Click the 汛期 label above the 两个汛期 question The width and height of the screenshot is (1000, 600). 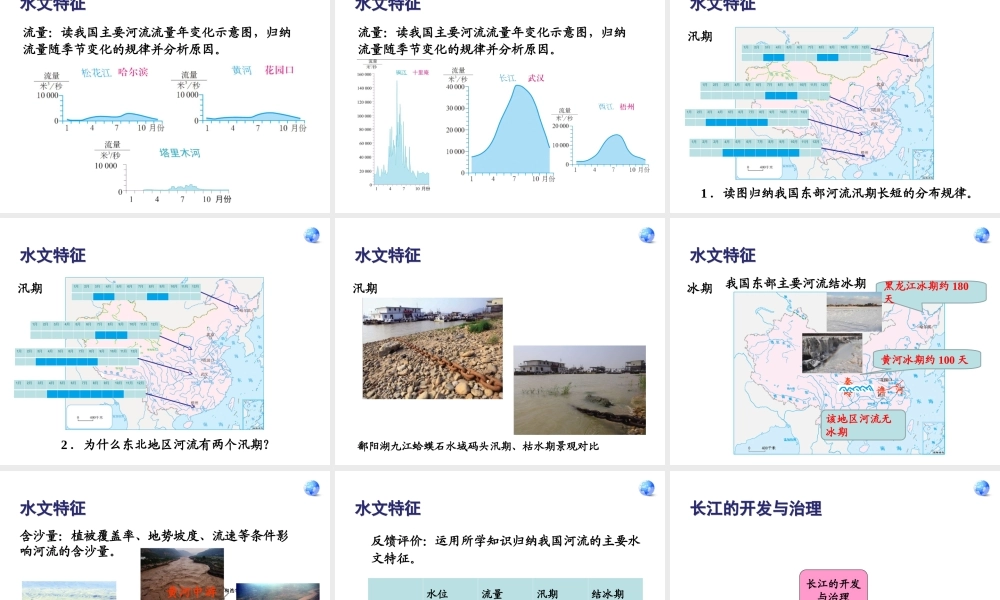[x=31, y=288]
